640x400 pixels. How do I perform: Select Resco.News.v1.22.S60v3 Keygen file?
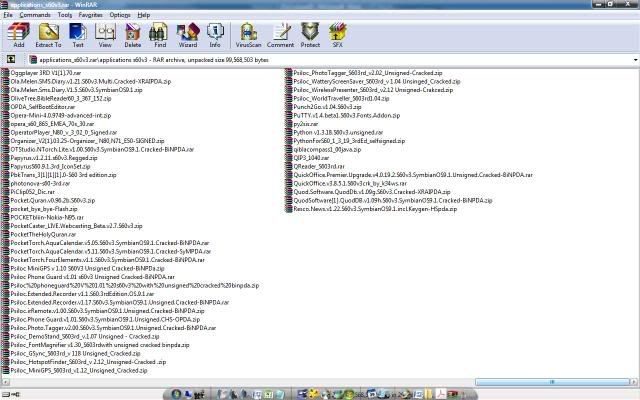371,209
